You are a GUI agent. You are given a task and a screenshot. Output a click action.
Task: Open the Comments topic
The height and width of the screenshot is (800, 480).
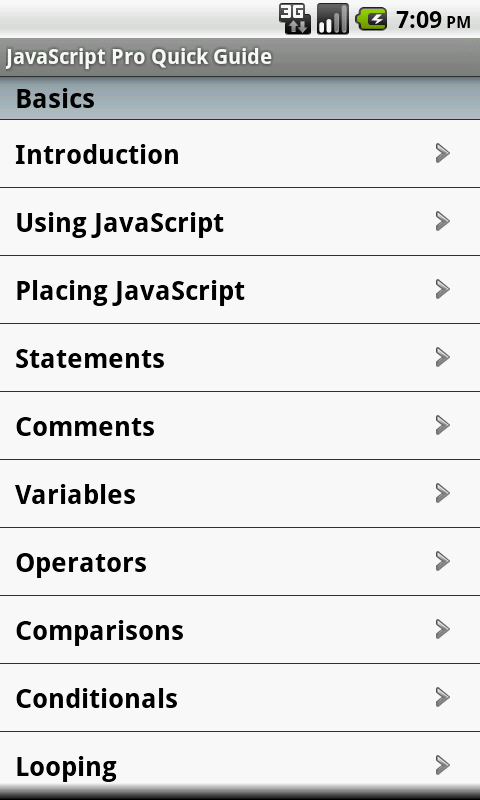click(240, 426)
